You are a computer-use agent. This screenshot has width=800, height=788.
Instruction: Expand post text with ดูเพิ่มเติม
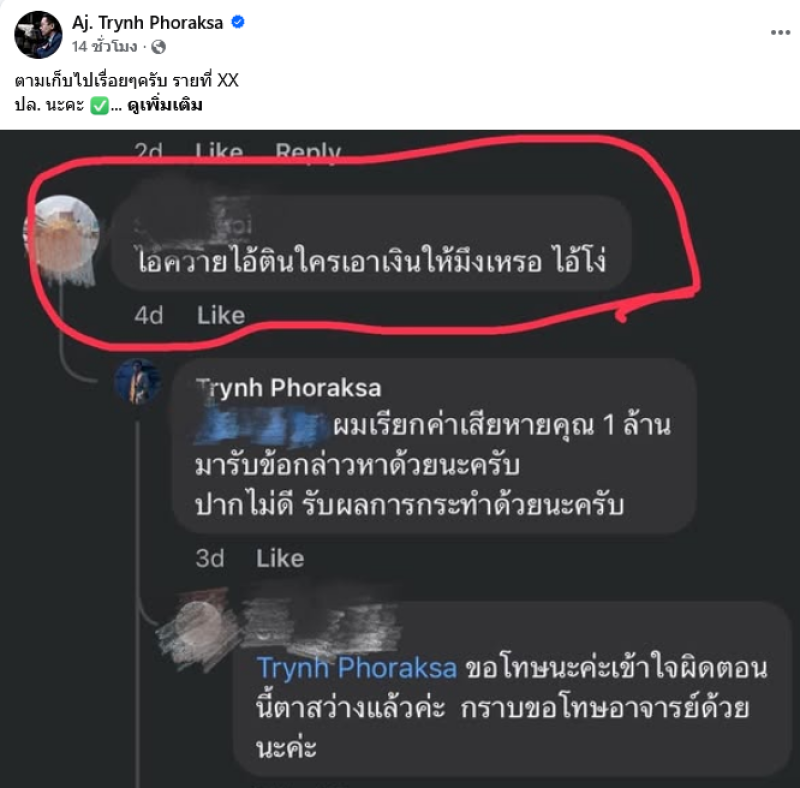point(165,105)
